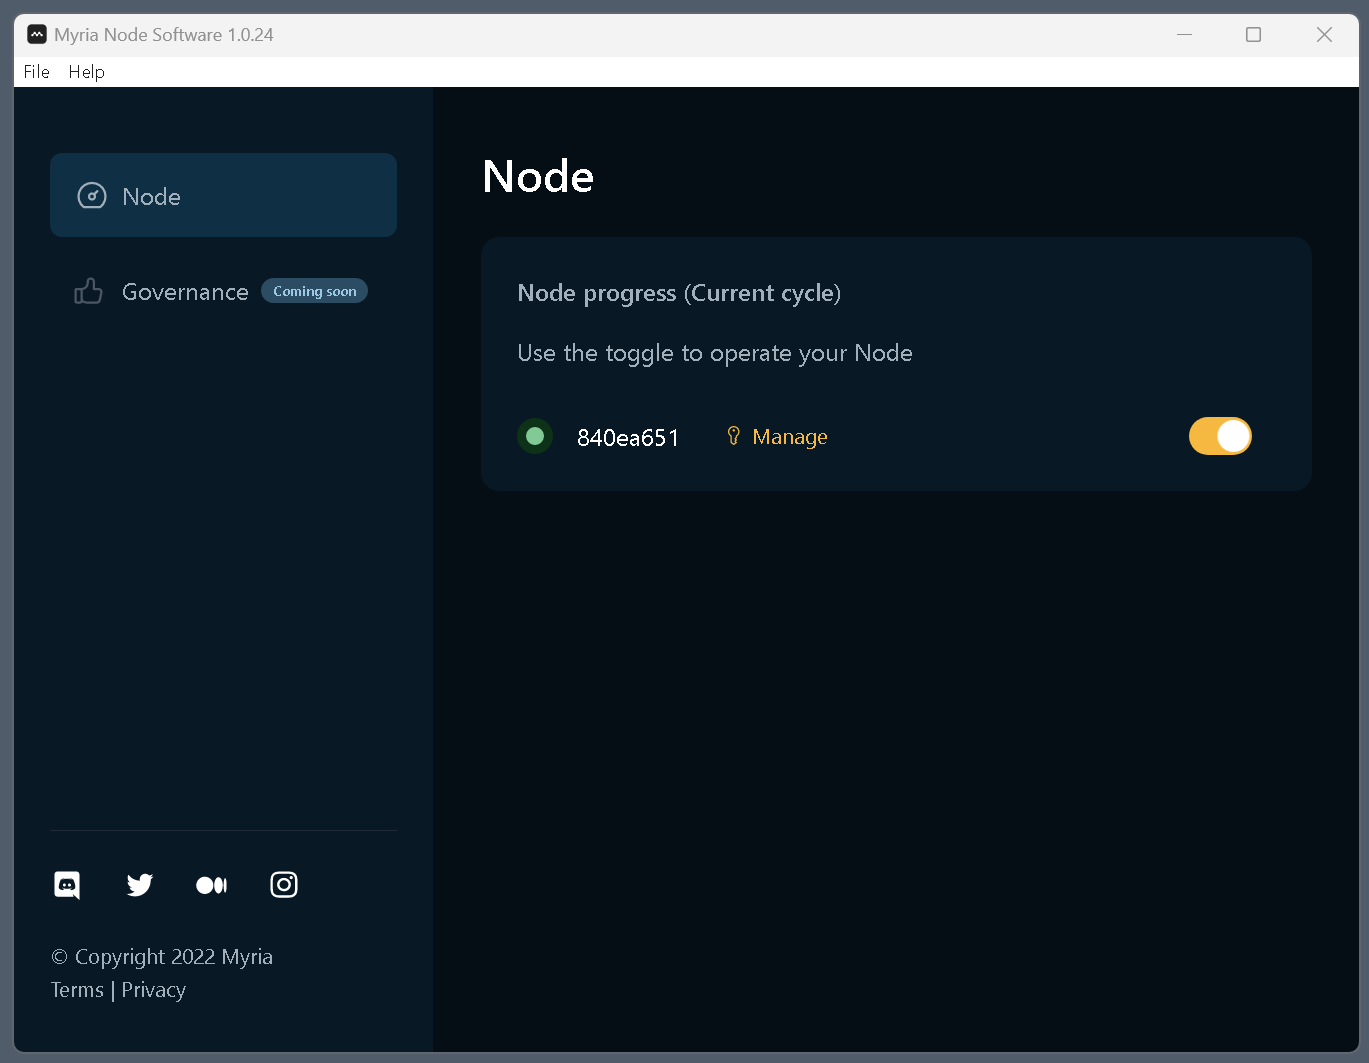
Task: Open the Medium social icon
Action: [x=212, y=885]
